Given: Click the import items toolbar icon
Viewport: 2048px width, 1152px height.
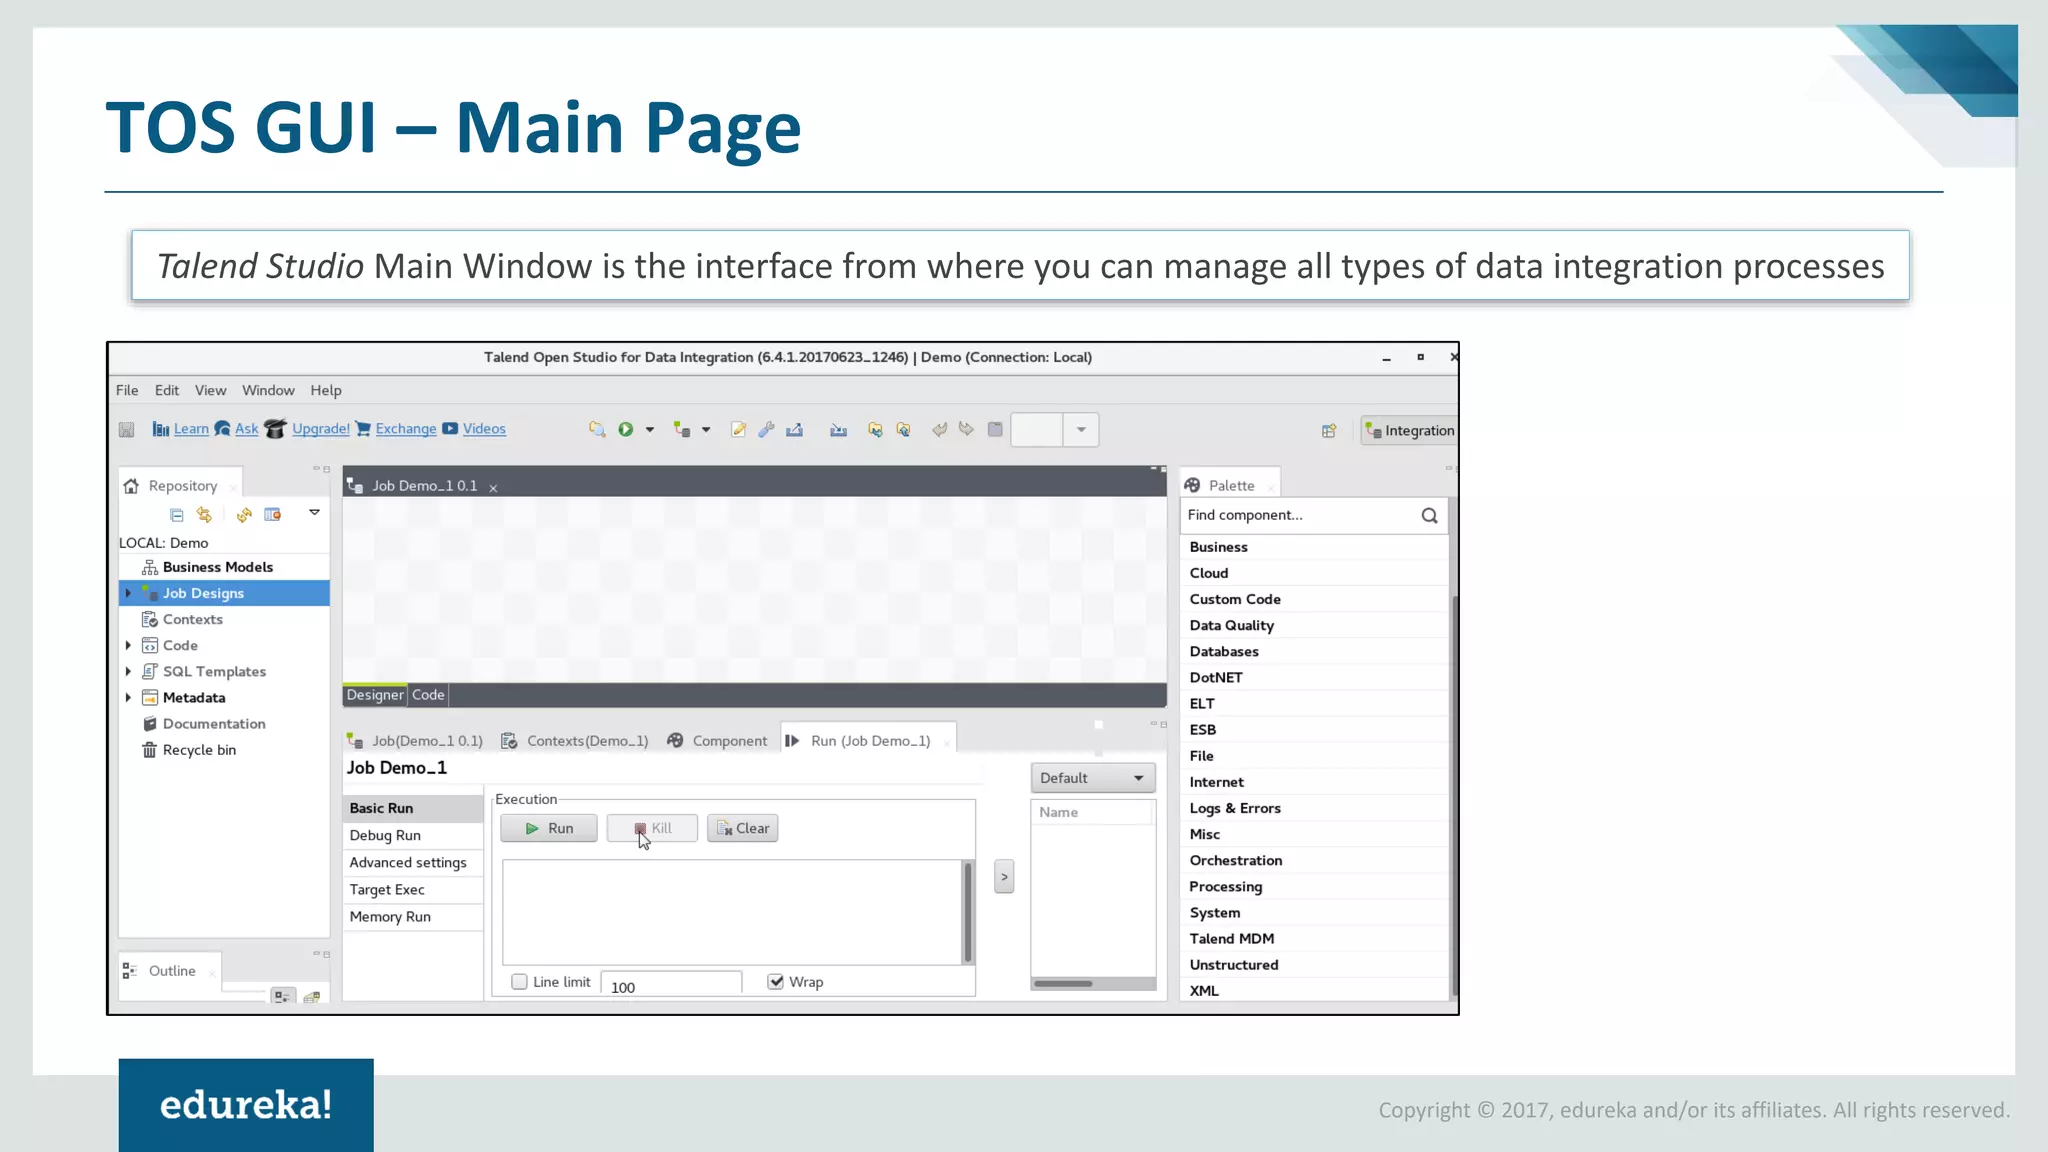Looking at the screenshot, I should point(838,430).
